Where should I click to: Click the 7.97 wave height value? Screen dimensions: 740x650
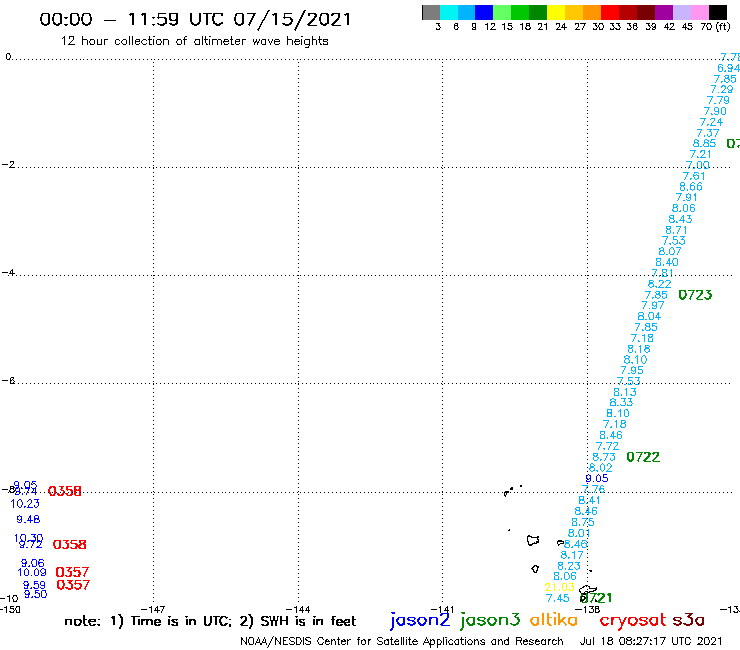pos(653,305)
